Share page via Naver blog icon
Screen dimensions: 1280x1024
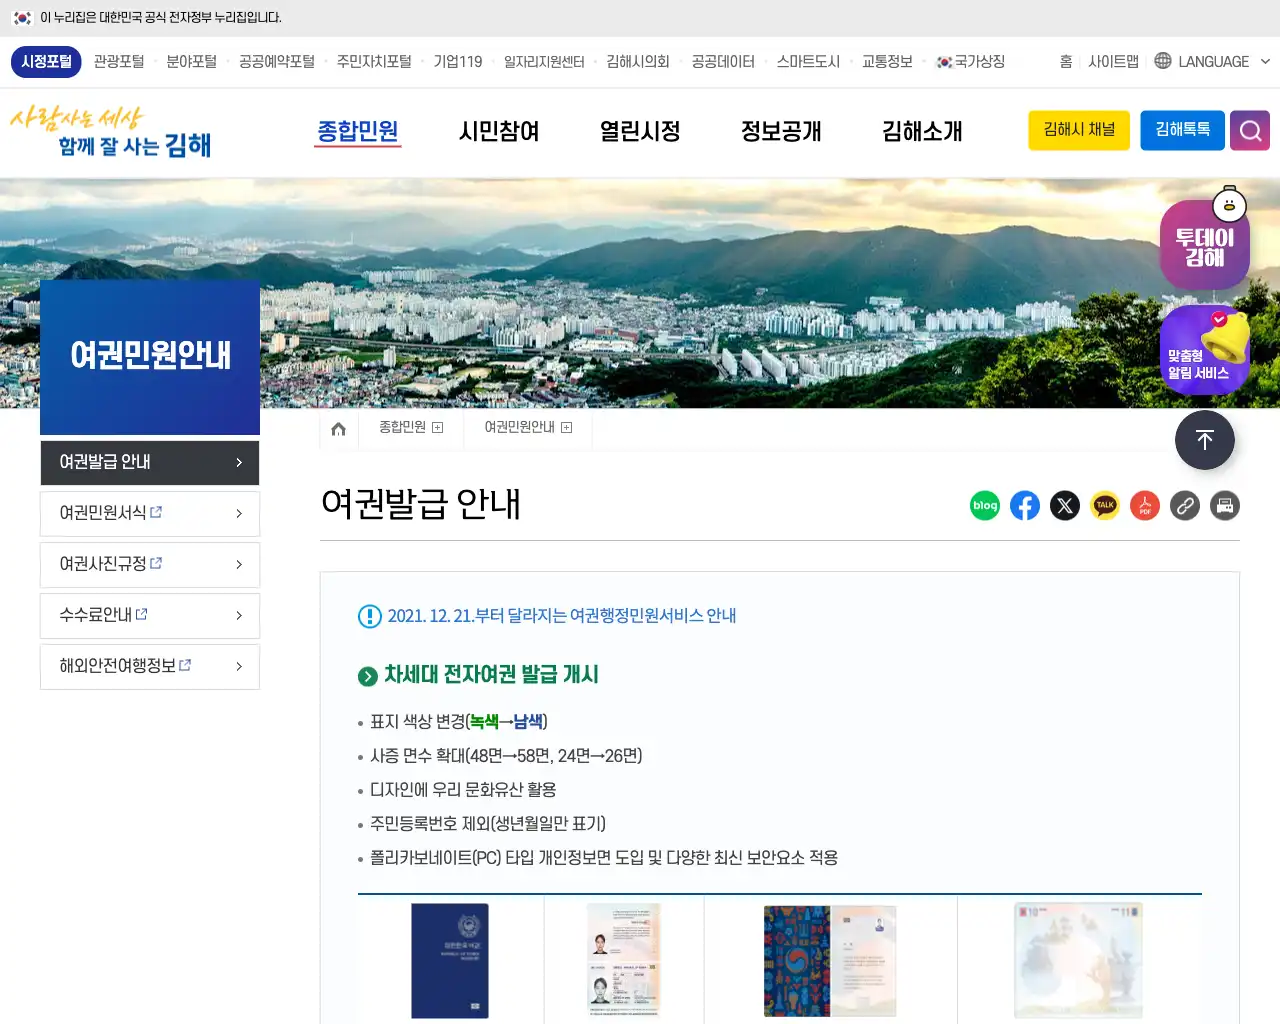click(x=985, y=506)
